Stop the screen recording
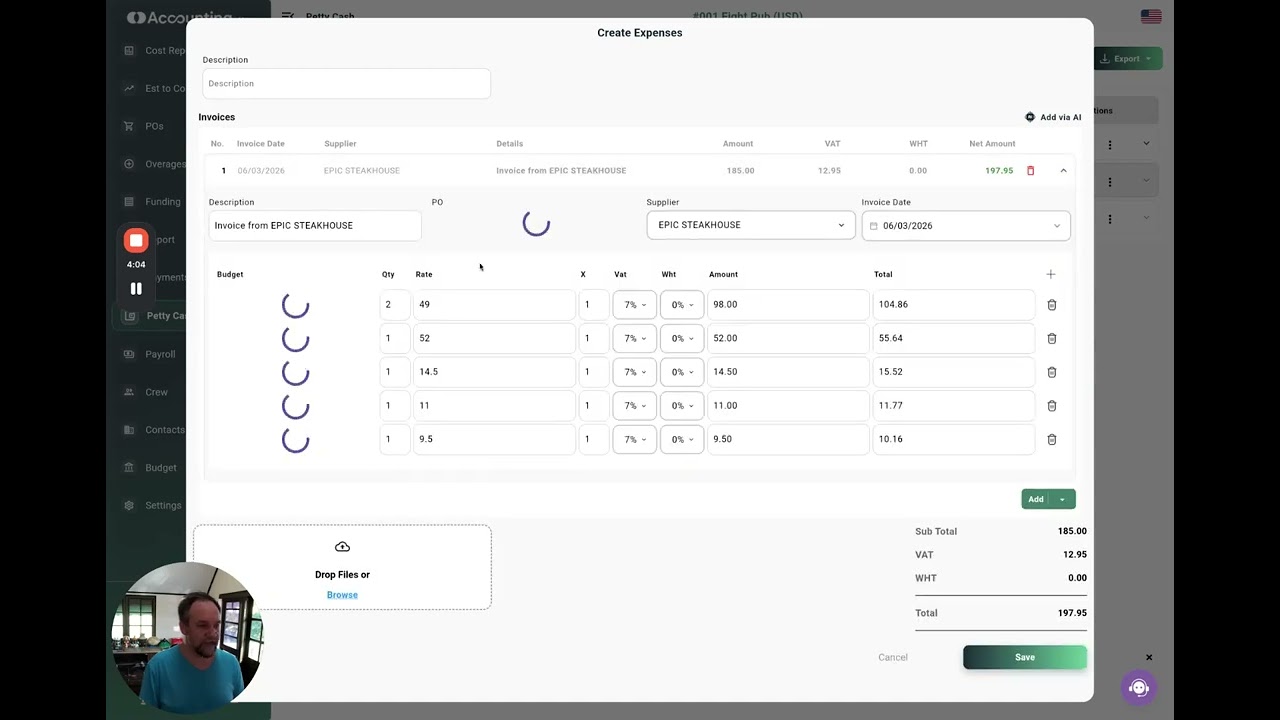The image size is (1280, 720). [136, 241]
